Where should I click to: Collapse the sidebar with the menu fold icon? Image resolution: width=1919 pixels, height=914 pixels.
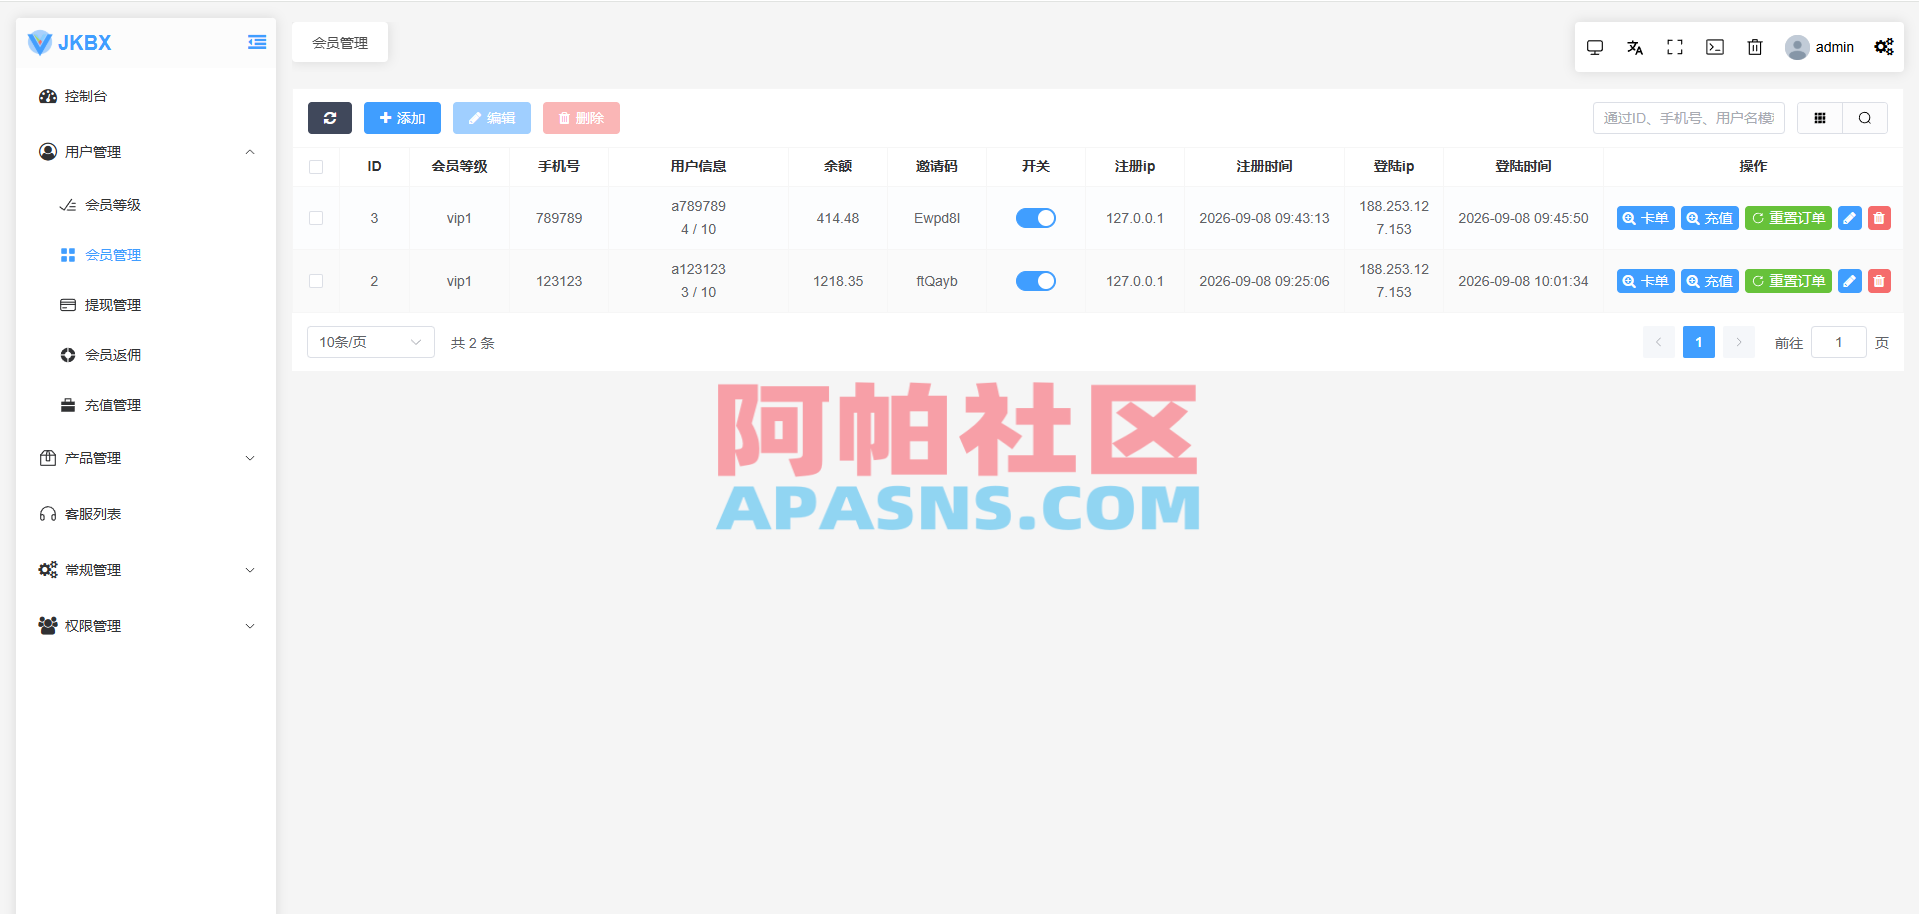(257, 42)
